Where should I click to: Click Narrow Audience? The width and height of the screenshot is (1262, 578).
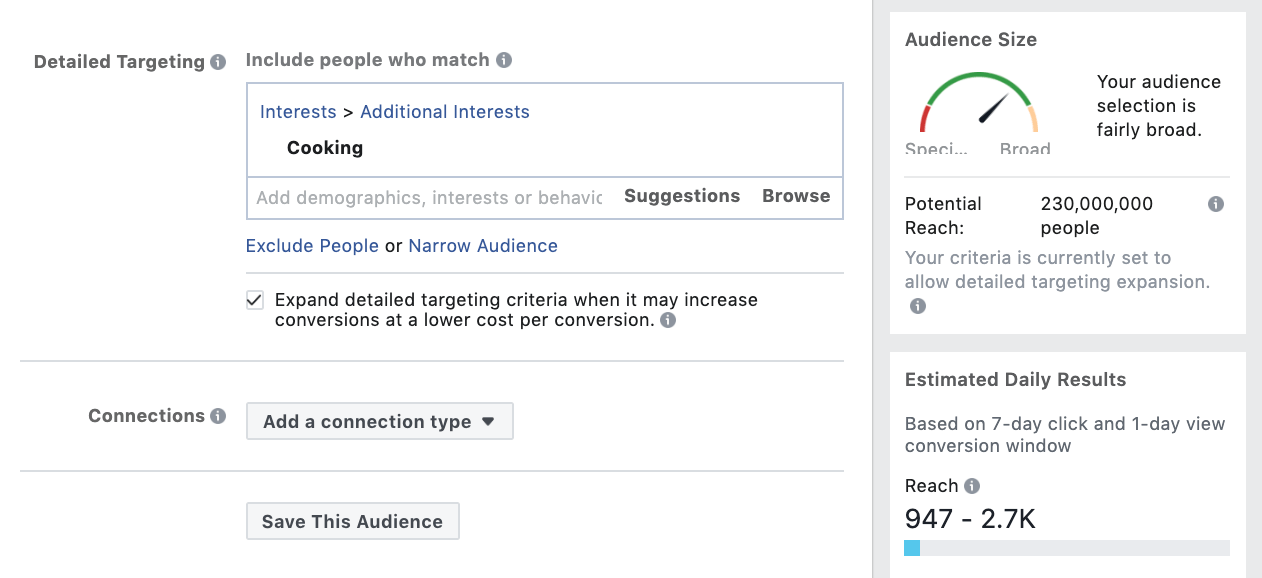tap(483, 245)
